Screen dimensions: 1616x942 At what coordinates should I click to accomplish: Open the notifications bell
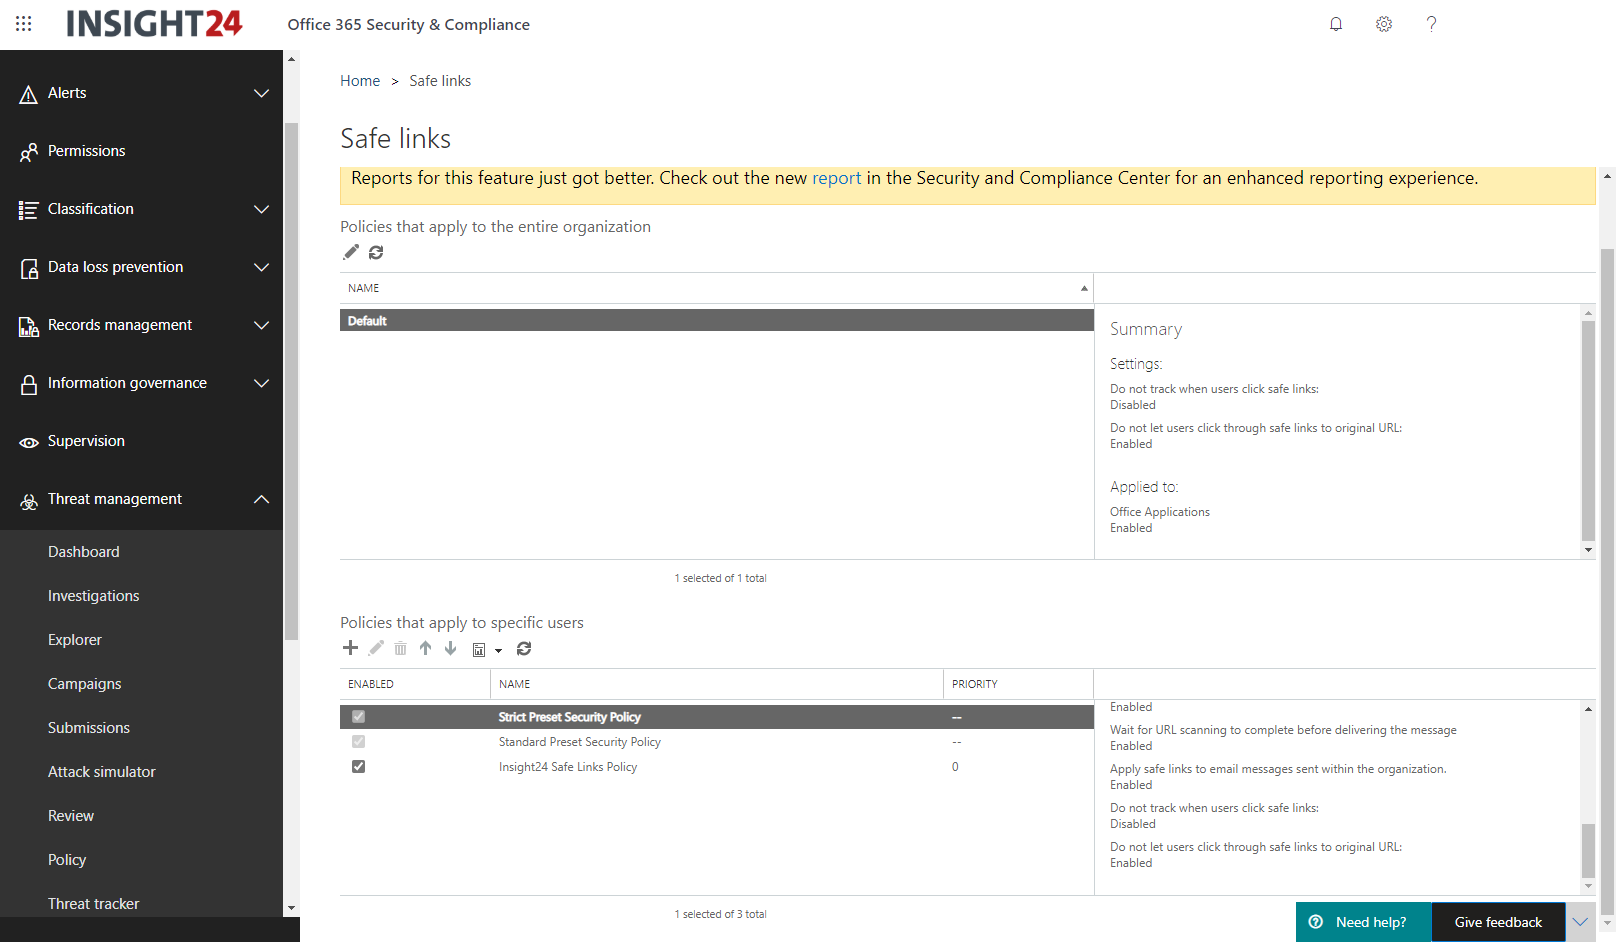click(x=1336, y=24)
